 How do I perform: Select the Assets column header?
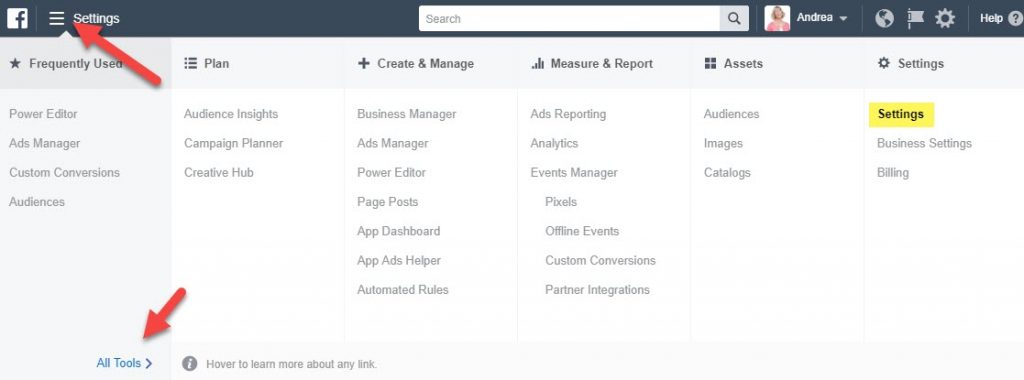coord(733,63)
